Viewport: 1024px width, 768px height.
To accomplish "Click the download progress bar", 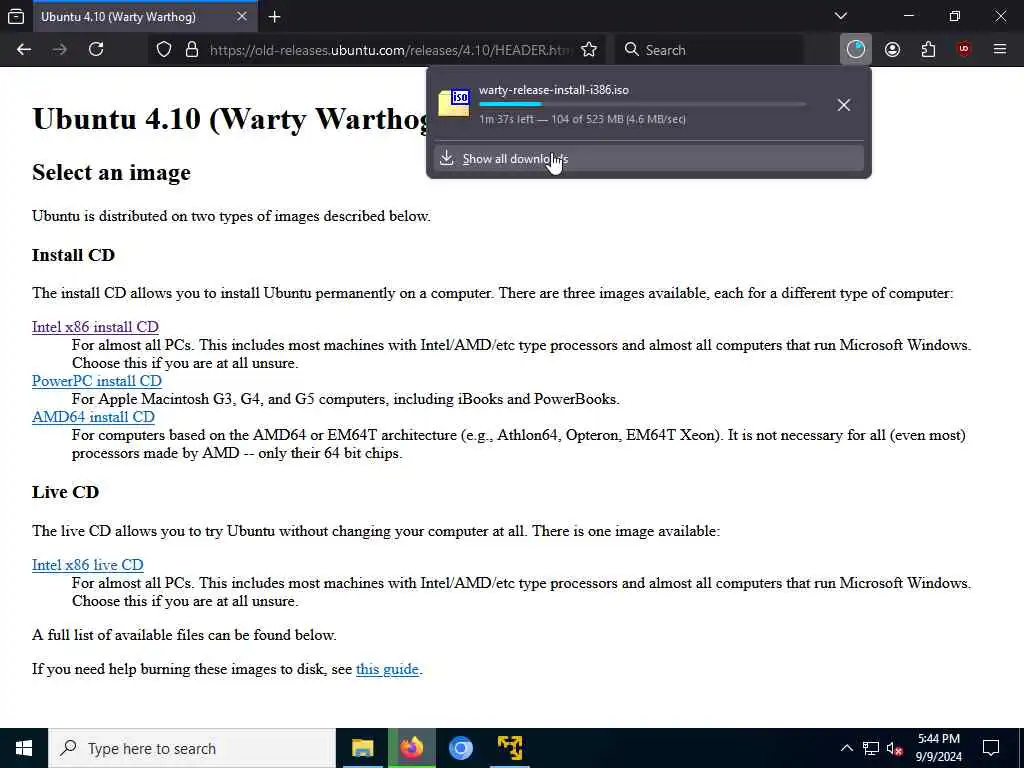I will pyautogui.click(x=643, y=104).
